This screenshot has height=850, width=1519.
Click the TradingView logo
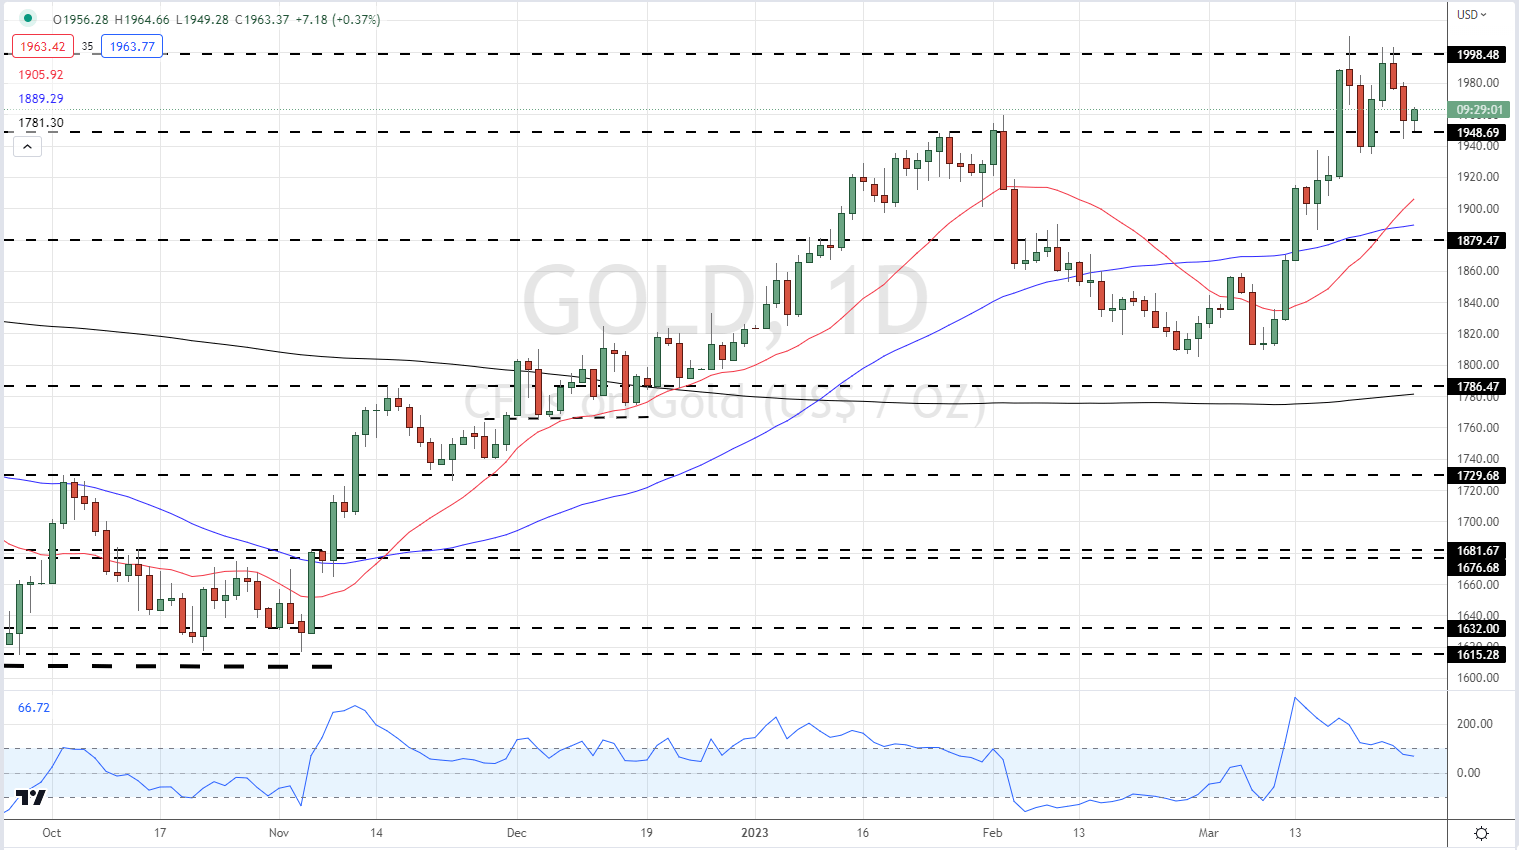(31, 797)
